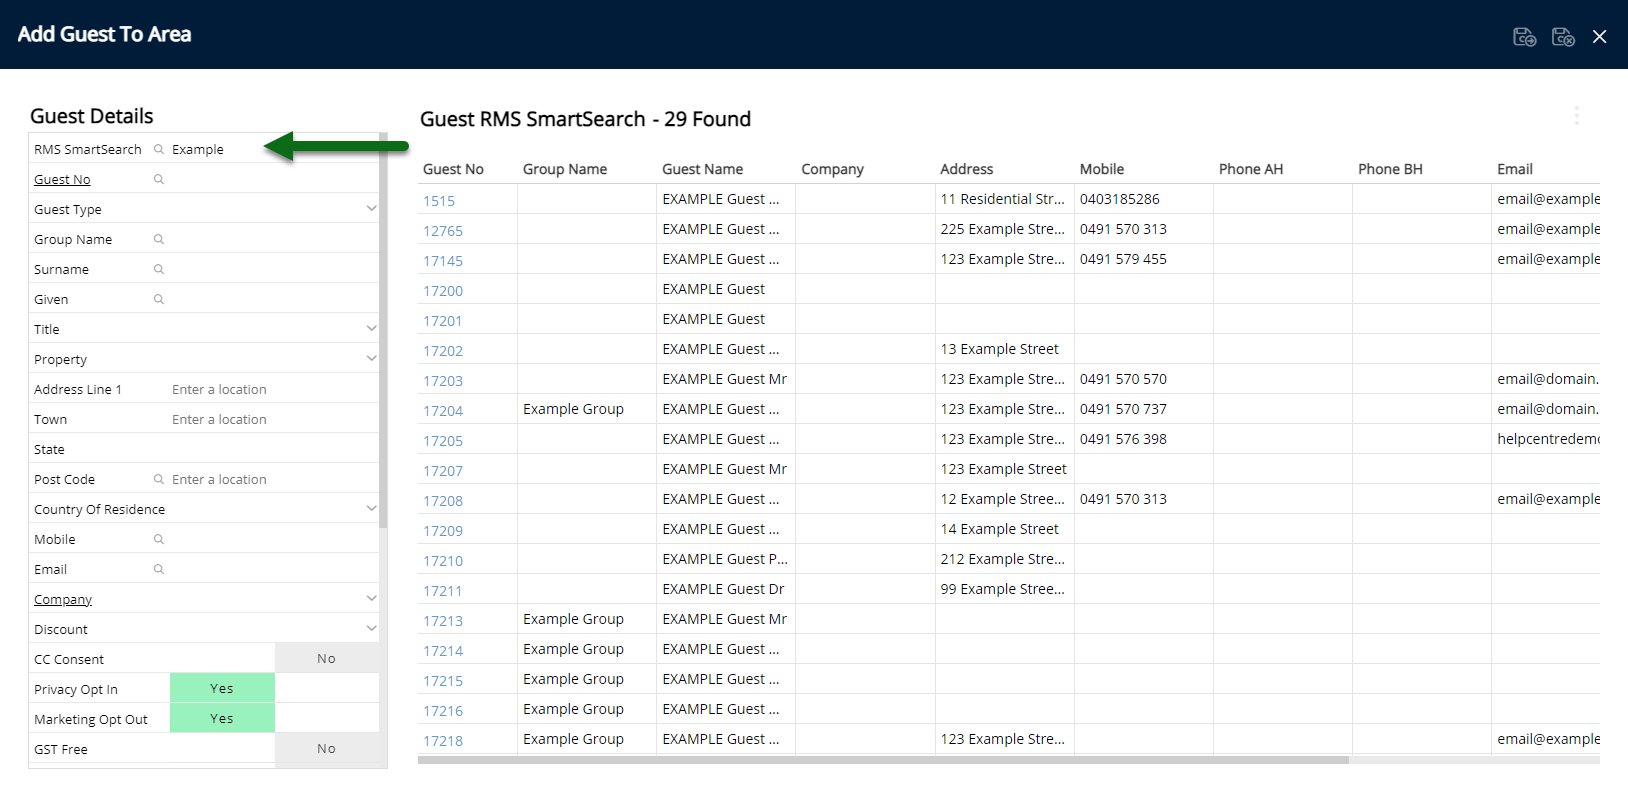Open guest number 17211 link
Viewport: 1628px width, 798px height.
pyautogui.click(x=442, y=591)
